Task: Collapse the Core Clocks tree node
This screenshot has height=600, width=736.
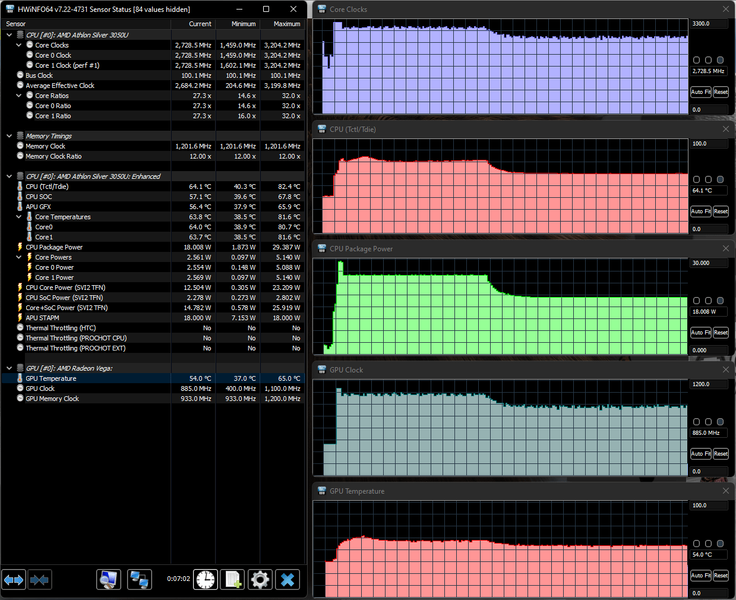Action: point(19,45)
